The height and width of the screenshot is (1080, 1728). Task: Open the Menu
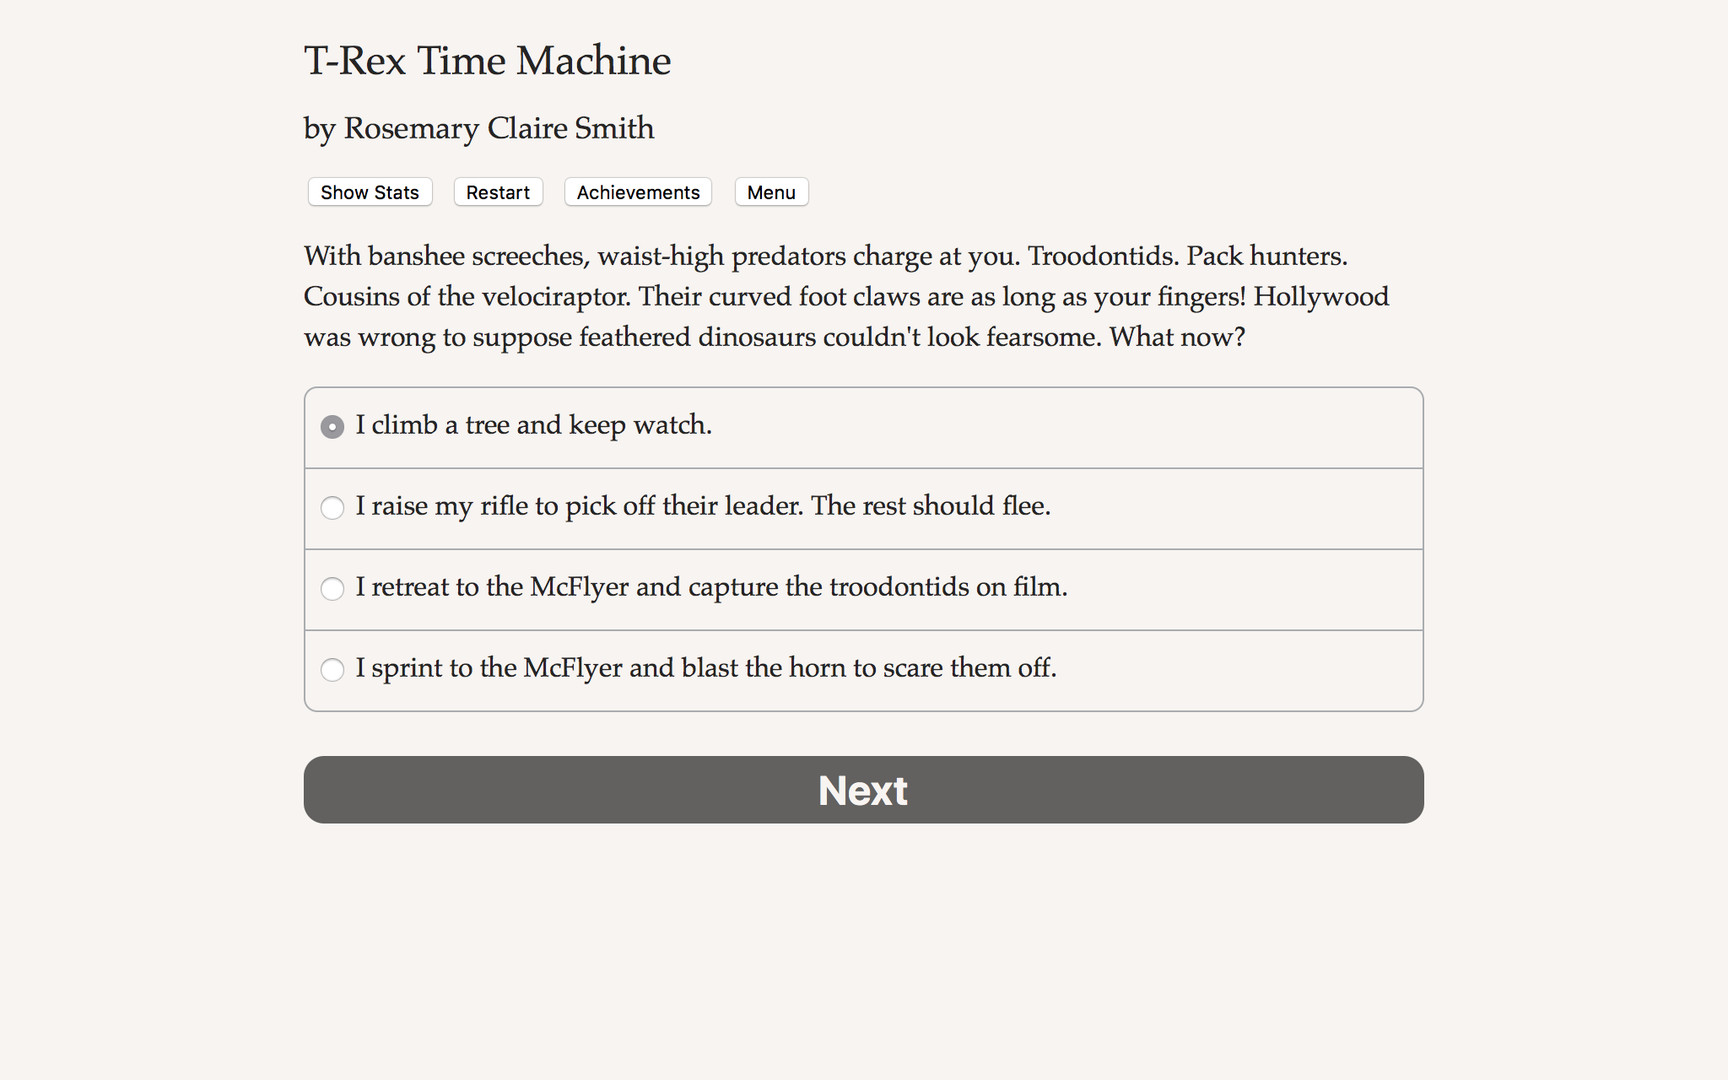point(771,192)
